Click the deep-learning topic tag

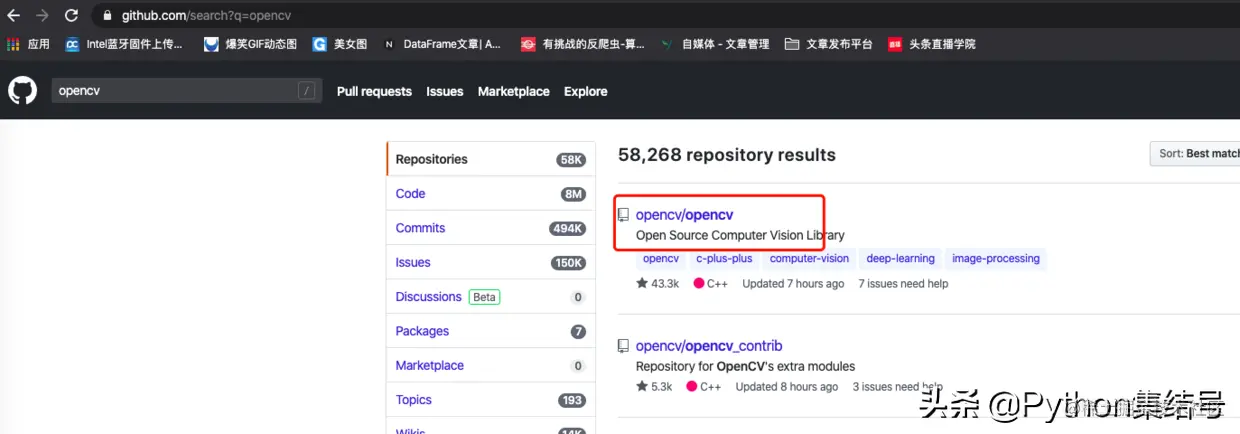pos(901,258)
